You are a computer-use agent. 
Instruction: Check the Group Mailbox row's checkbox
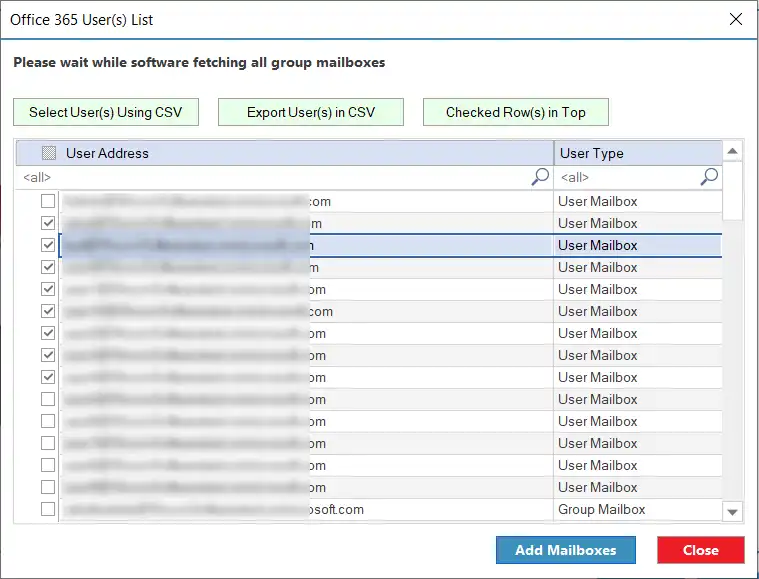point(48,509)
